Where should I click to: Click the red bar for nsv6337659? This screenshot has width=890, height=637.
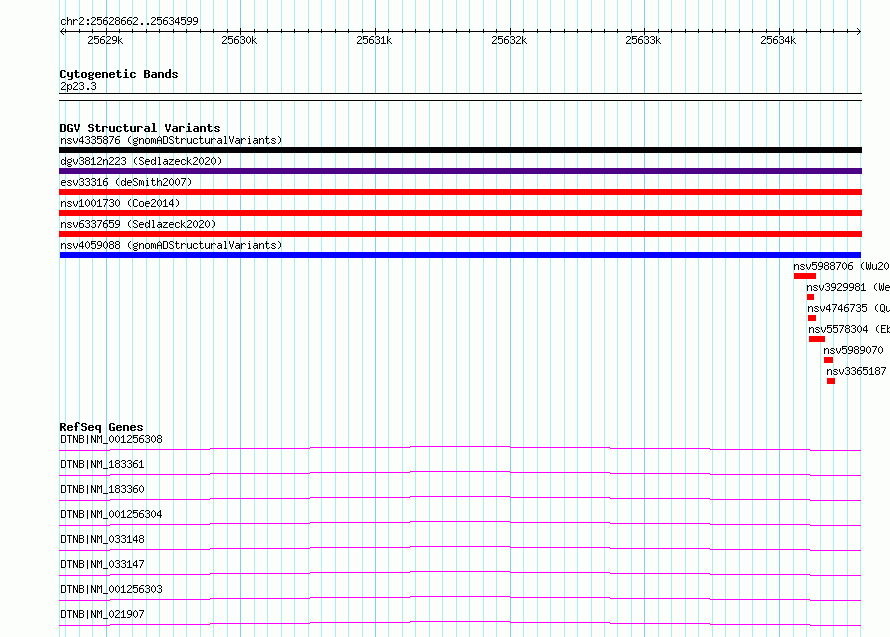tap(460, 234)
